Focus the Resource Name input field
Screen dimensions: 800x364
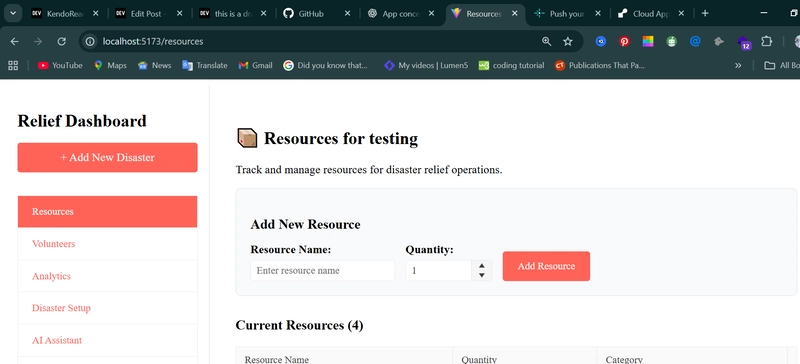pyautogui.click(x=322, y=271)
